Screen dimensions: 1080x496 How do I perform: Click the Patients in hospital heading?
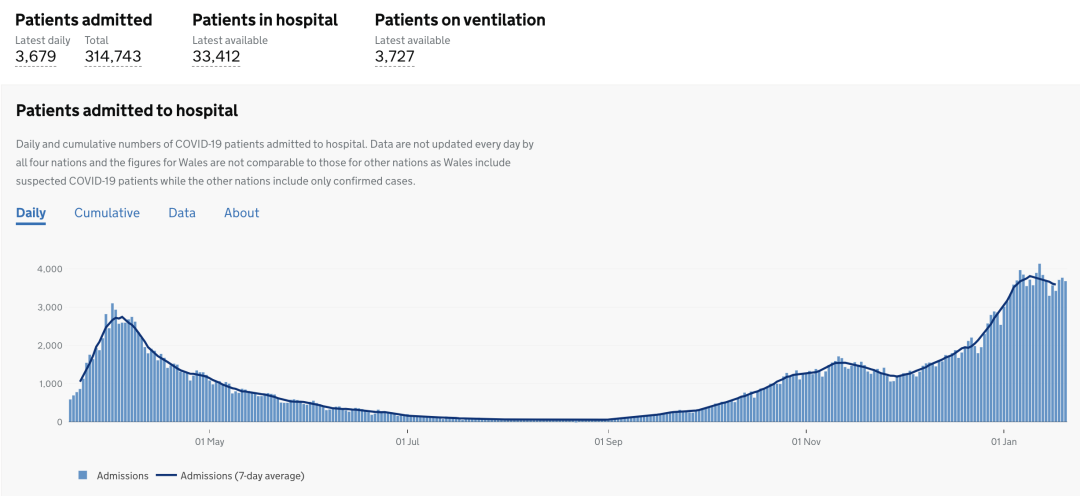pyautogui.click(x=265, y=20)
